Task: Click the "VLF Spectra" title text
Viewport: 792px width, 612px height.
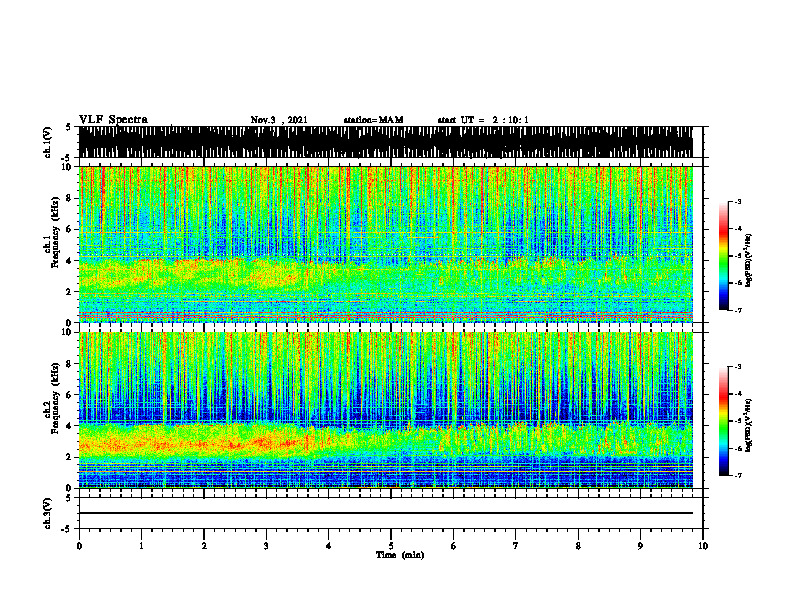Action: (x=113, y=120)
